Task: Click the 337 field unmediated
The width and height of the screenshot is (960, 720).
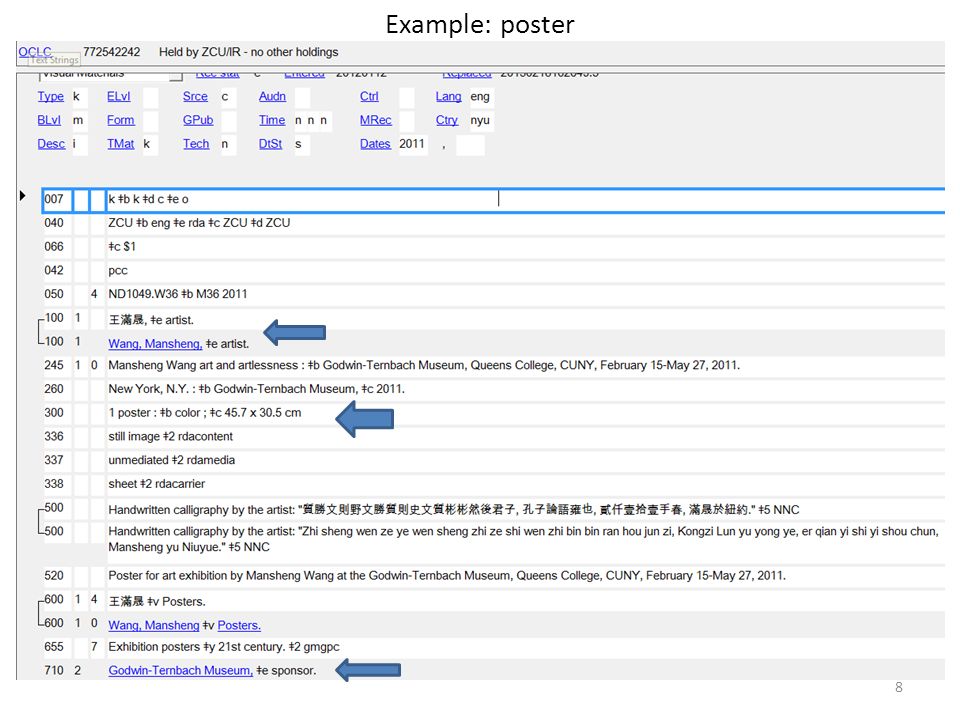Action: coord(171,460)
